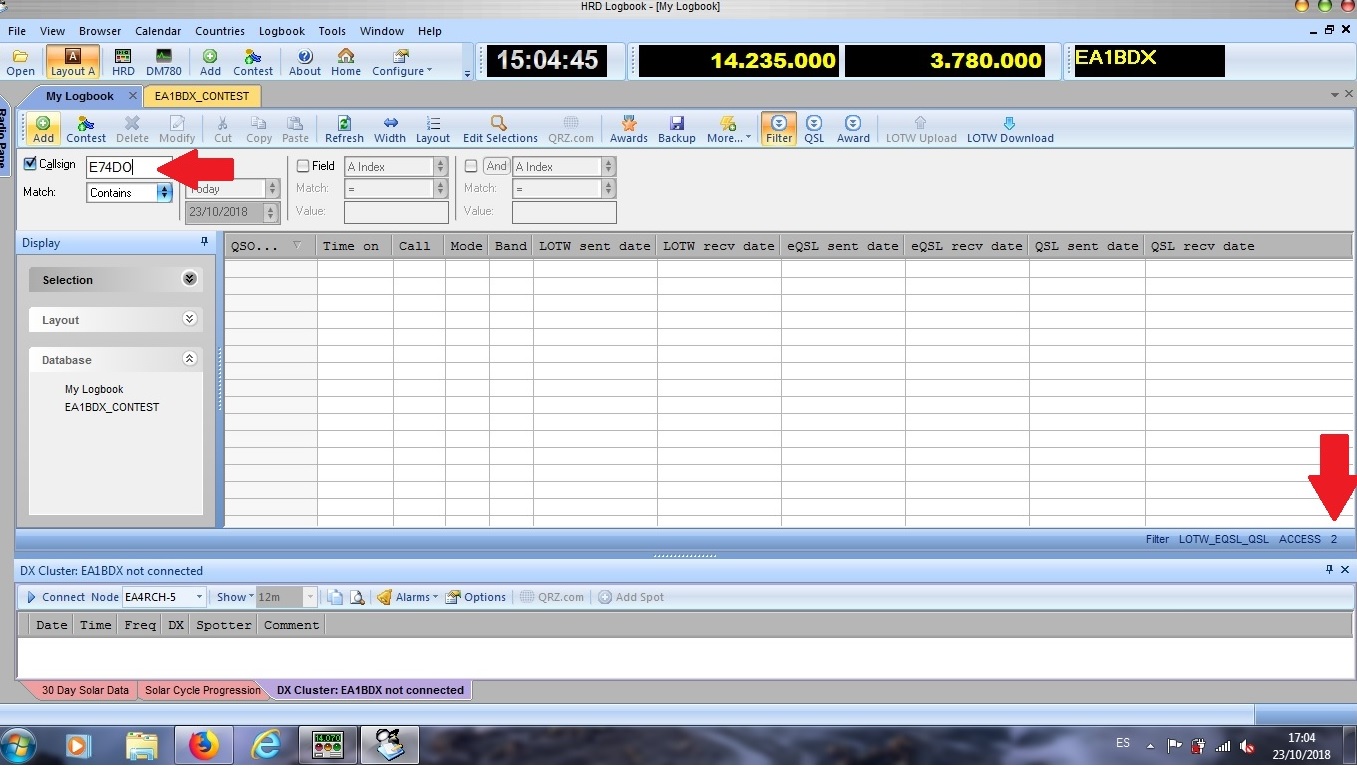Viewport: 1357px width, 771px height.
Task: Switch to the Solar Cycle Progression tab
Action: point(203,690)
